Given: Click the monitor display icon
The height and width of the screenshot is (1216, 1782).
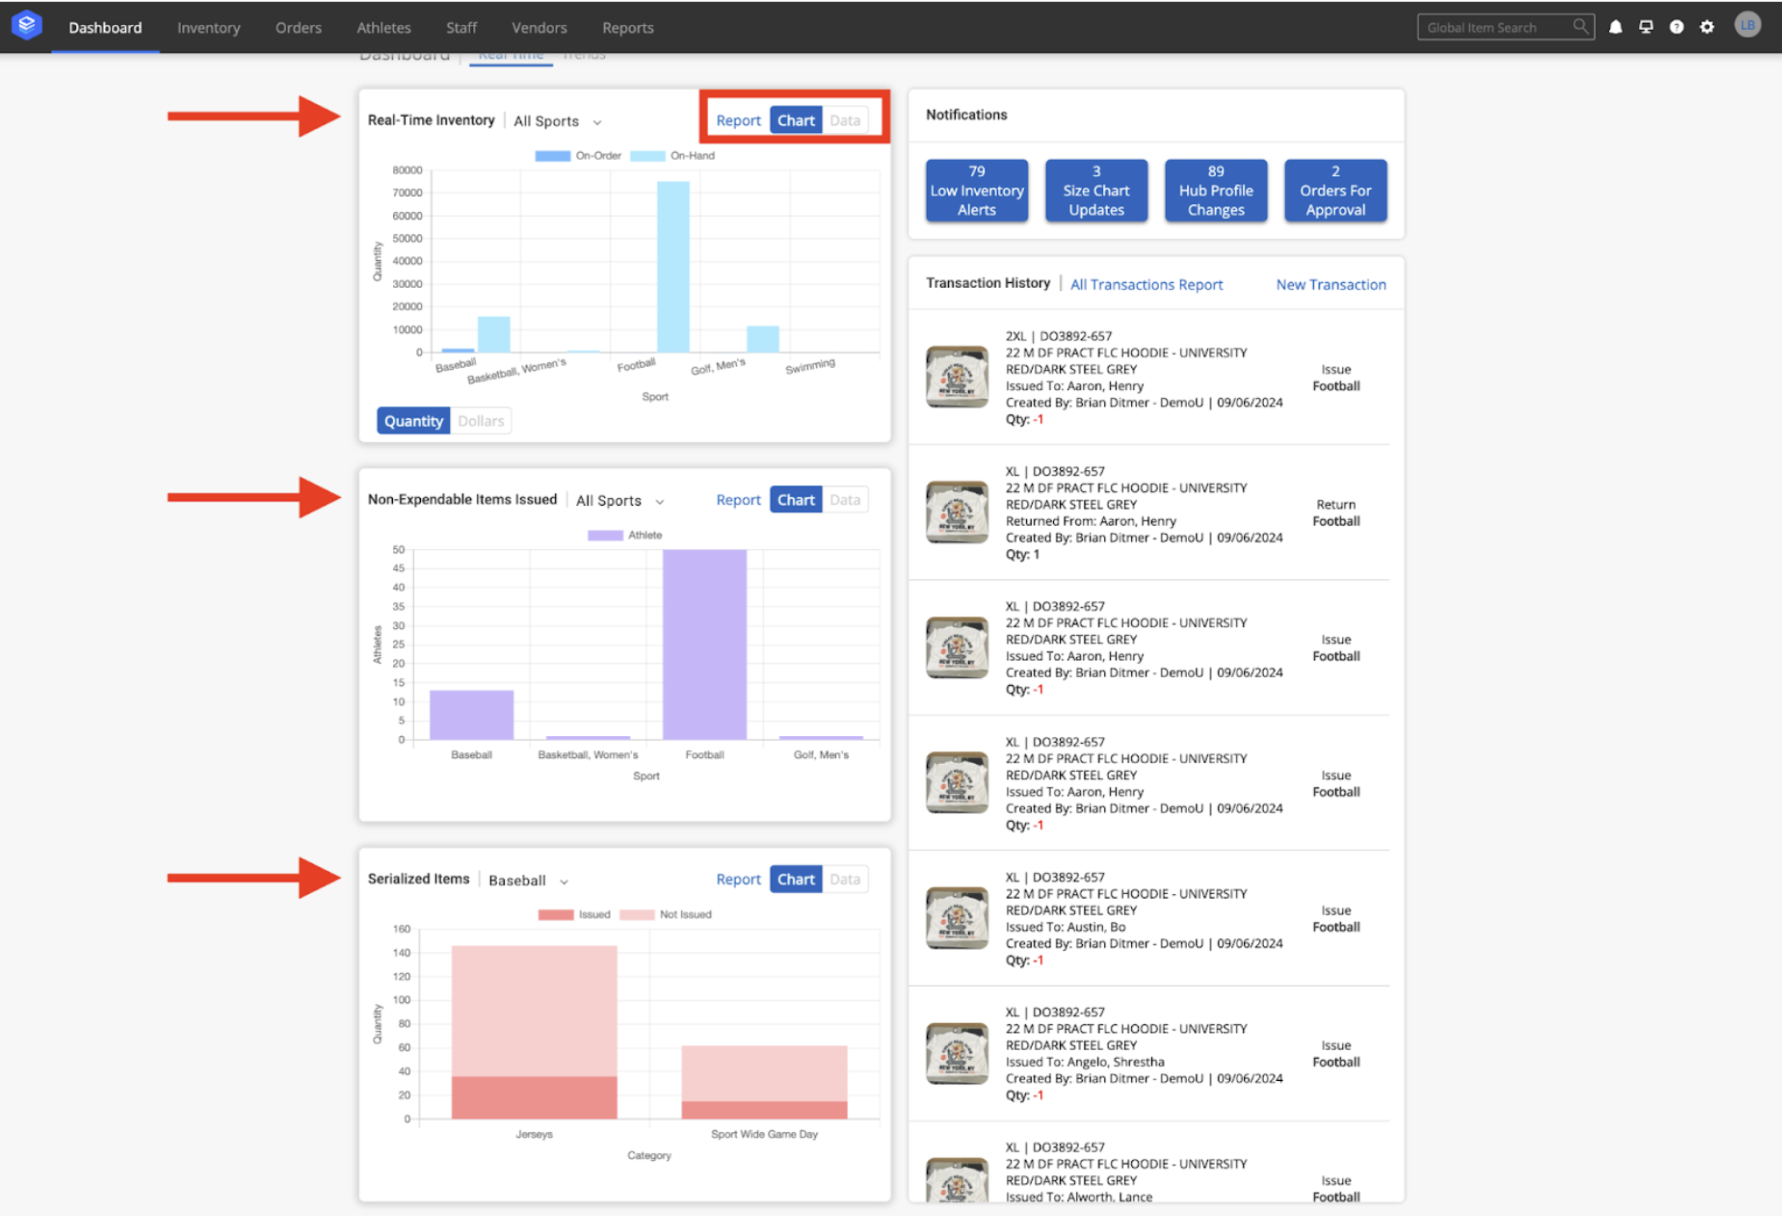Looking at the screenshot, I should tap(1646, 27).
